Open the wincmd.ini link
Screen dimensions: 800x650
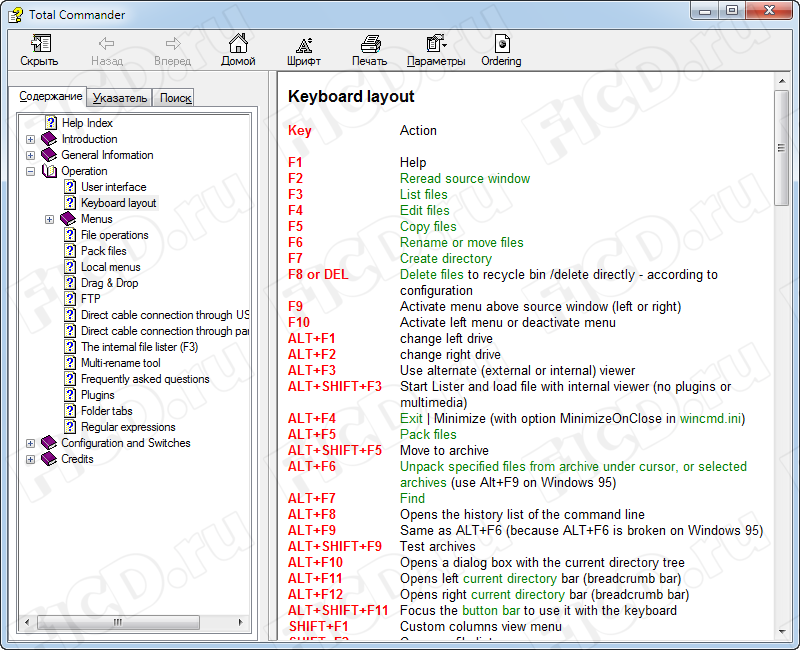(710, 418)
